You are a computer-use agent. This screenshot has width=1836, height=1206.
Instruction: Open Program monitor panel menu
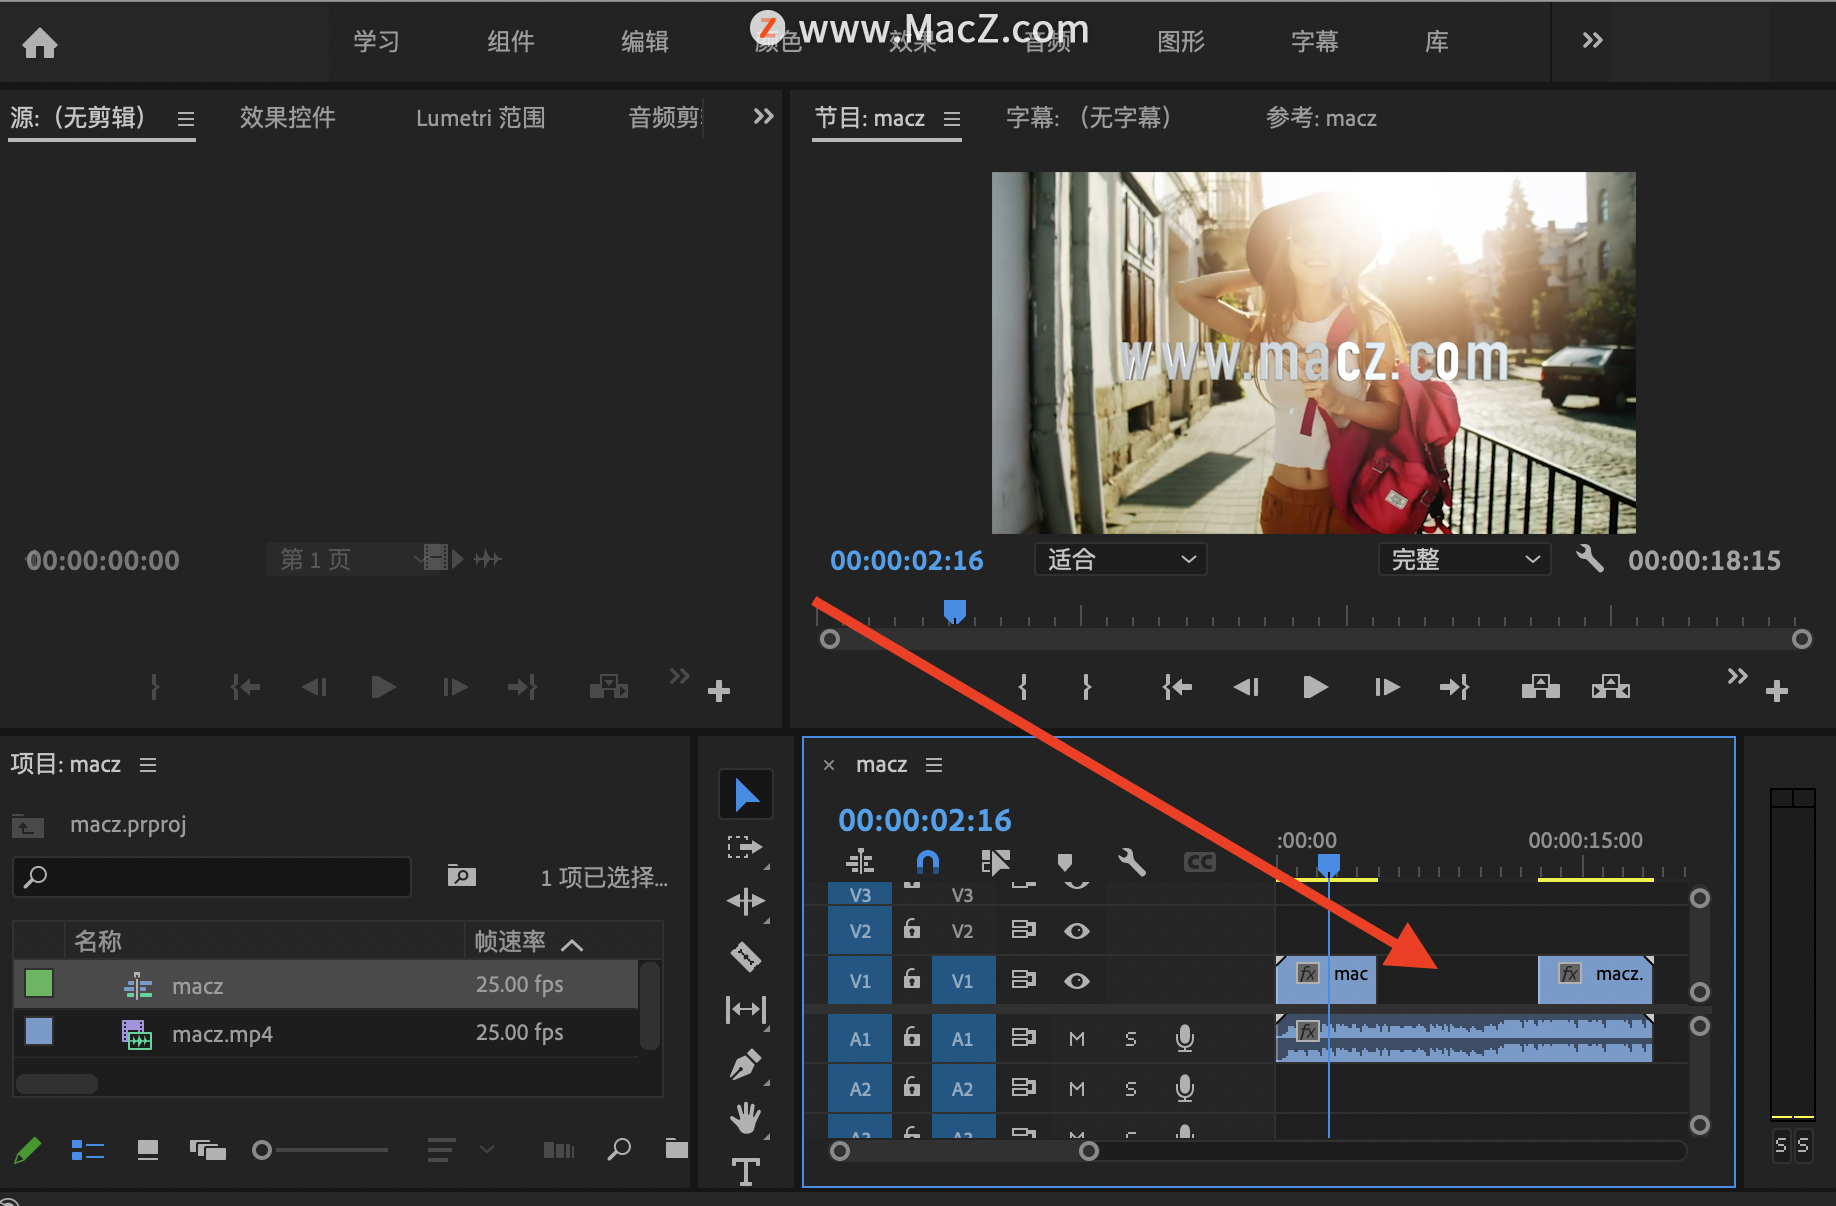tap(952, 119)
